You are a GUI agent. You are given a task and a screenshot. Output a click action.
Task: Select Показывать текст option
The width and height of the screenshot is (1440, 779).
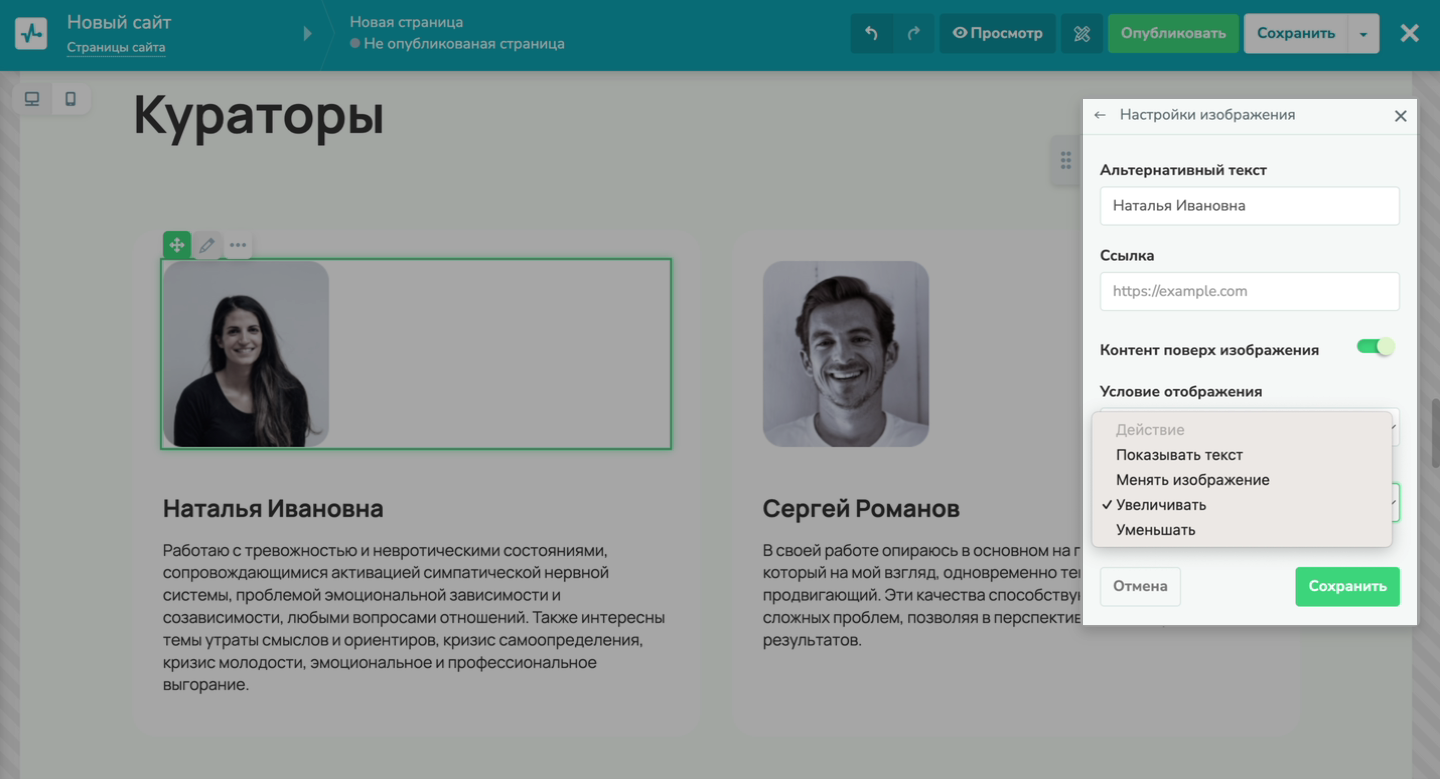tap(1179, 455)
